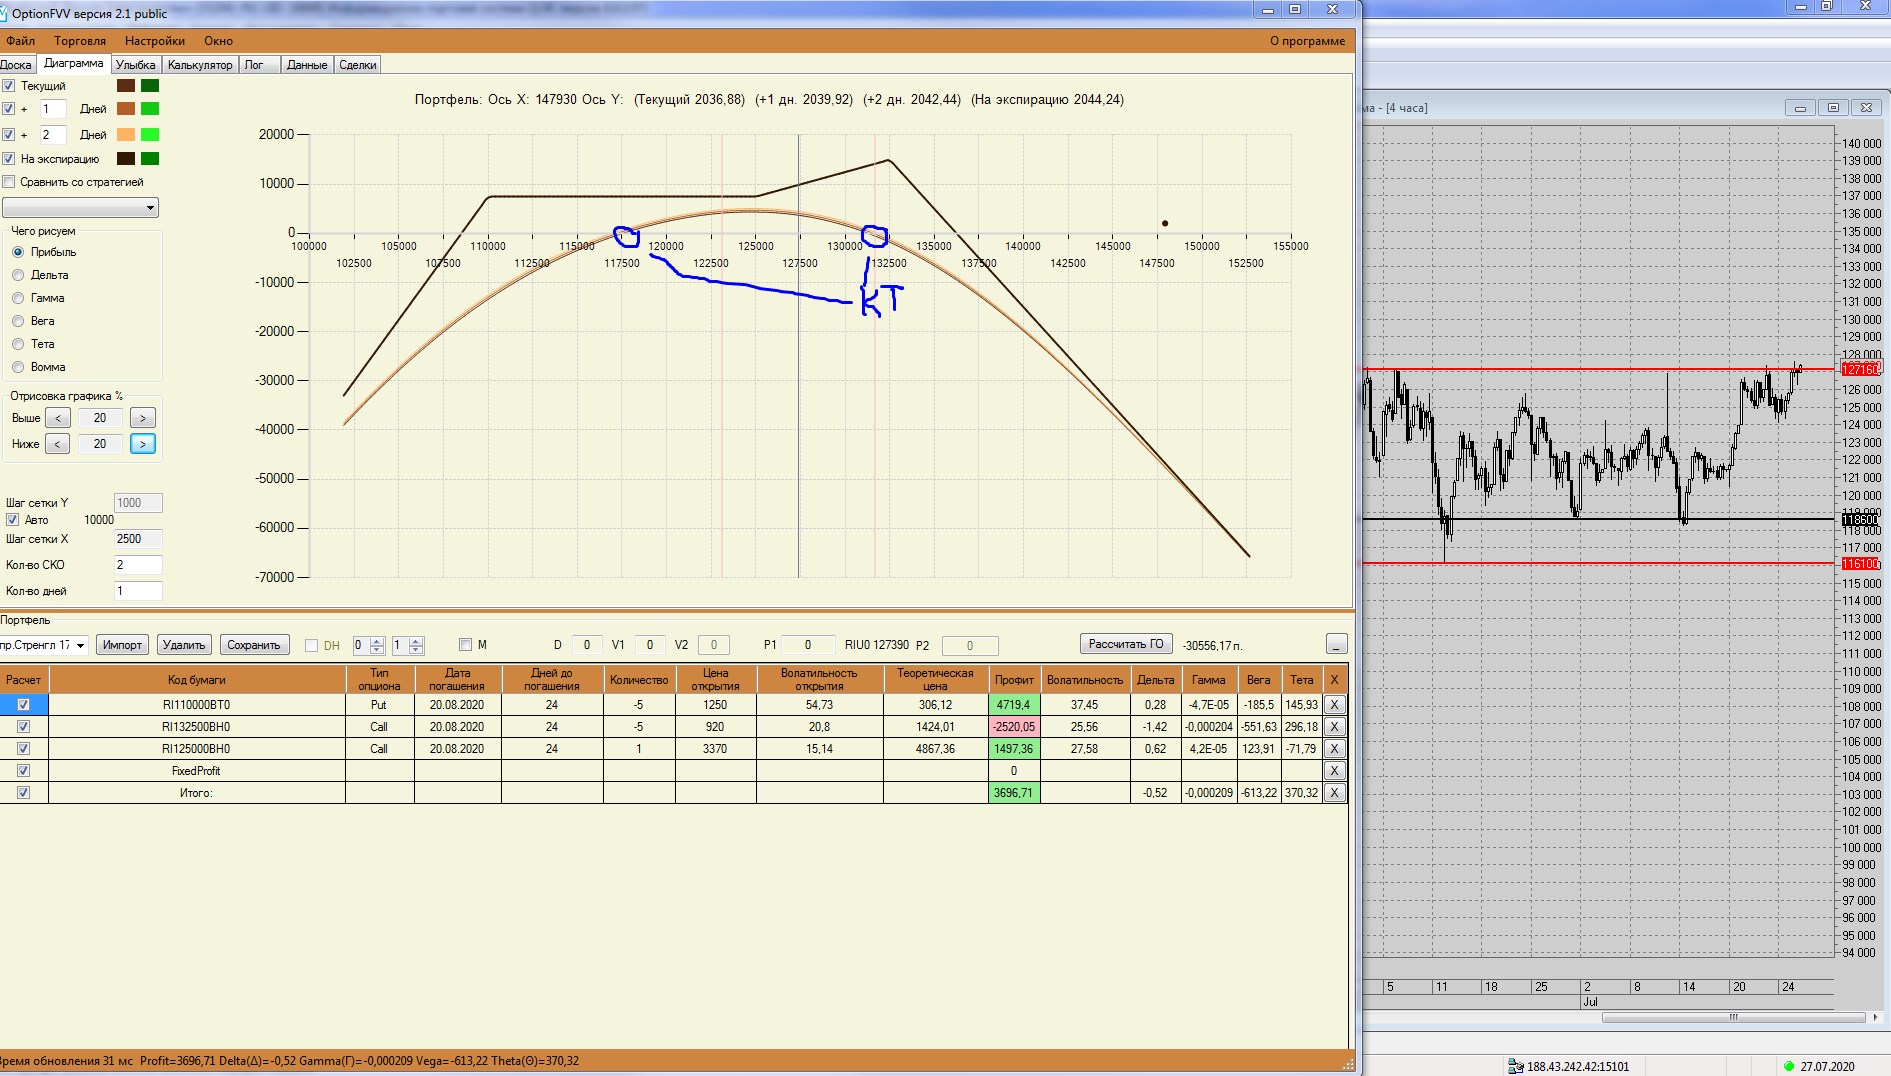Click the green connection indicator in the status bar
Viewport: 1891px width, 1076px height.
pos(1789,1066)
